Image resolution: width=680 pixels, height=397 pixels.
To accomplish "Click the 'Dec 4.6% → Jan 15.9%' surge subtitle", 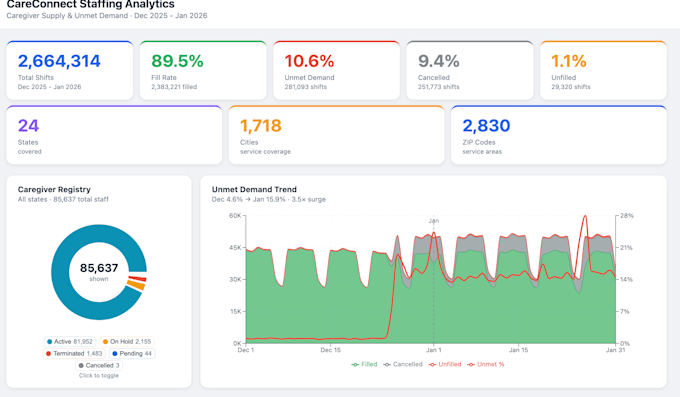I will pyautogui.click(x=268, y=200).
